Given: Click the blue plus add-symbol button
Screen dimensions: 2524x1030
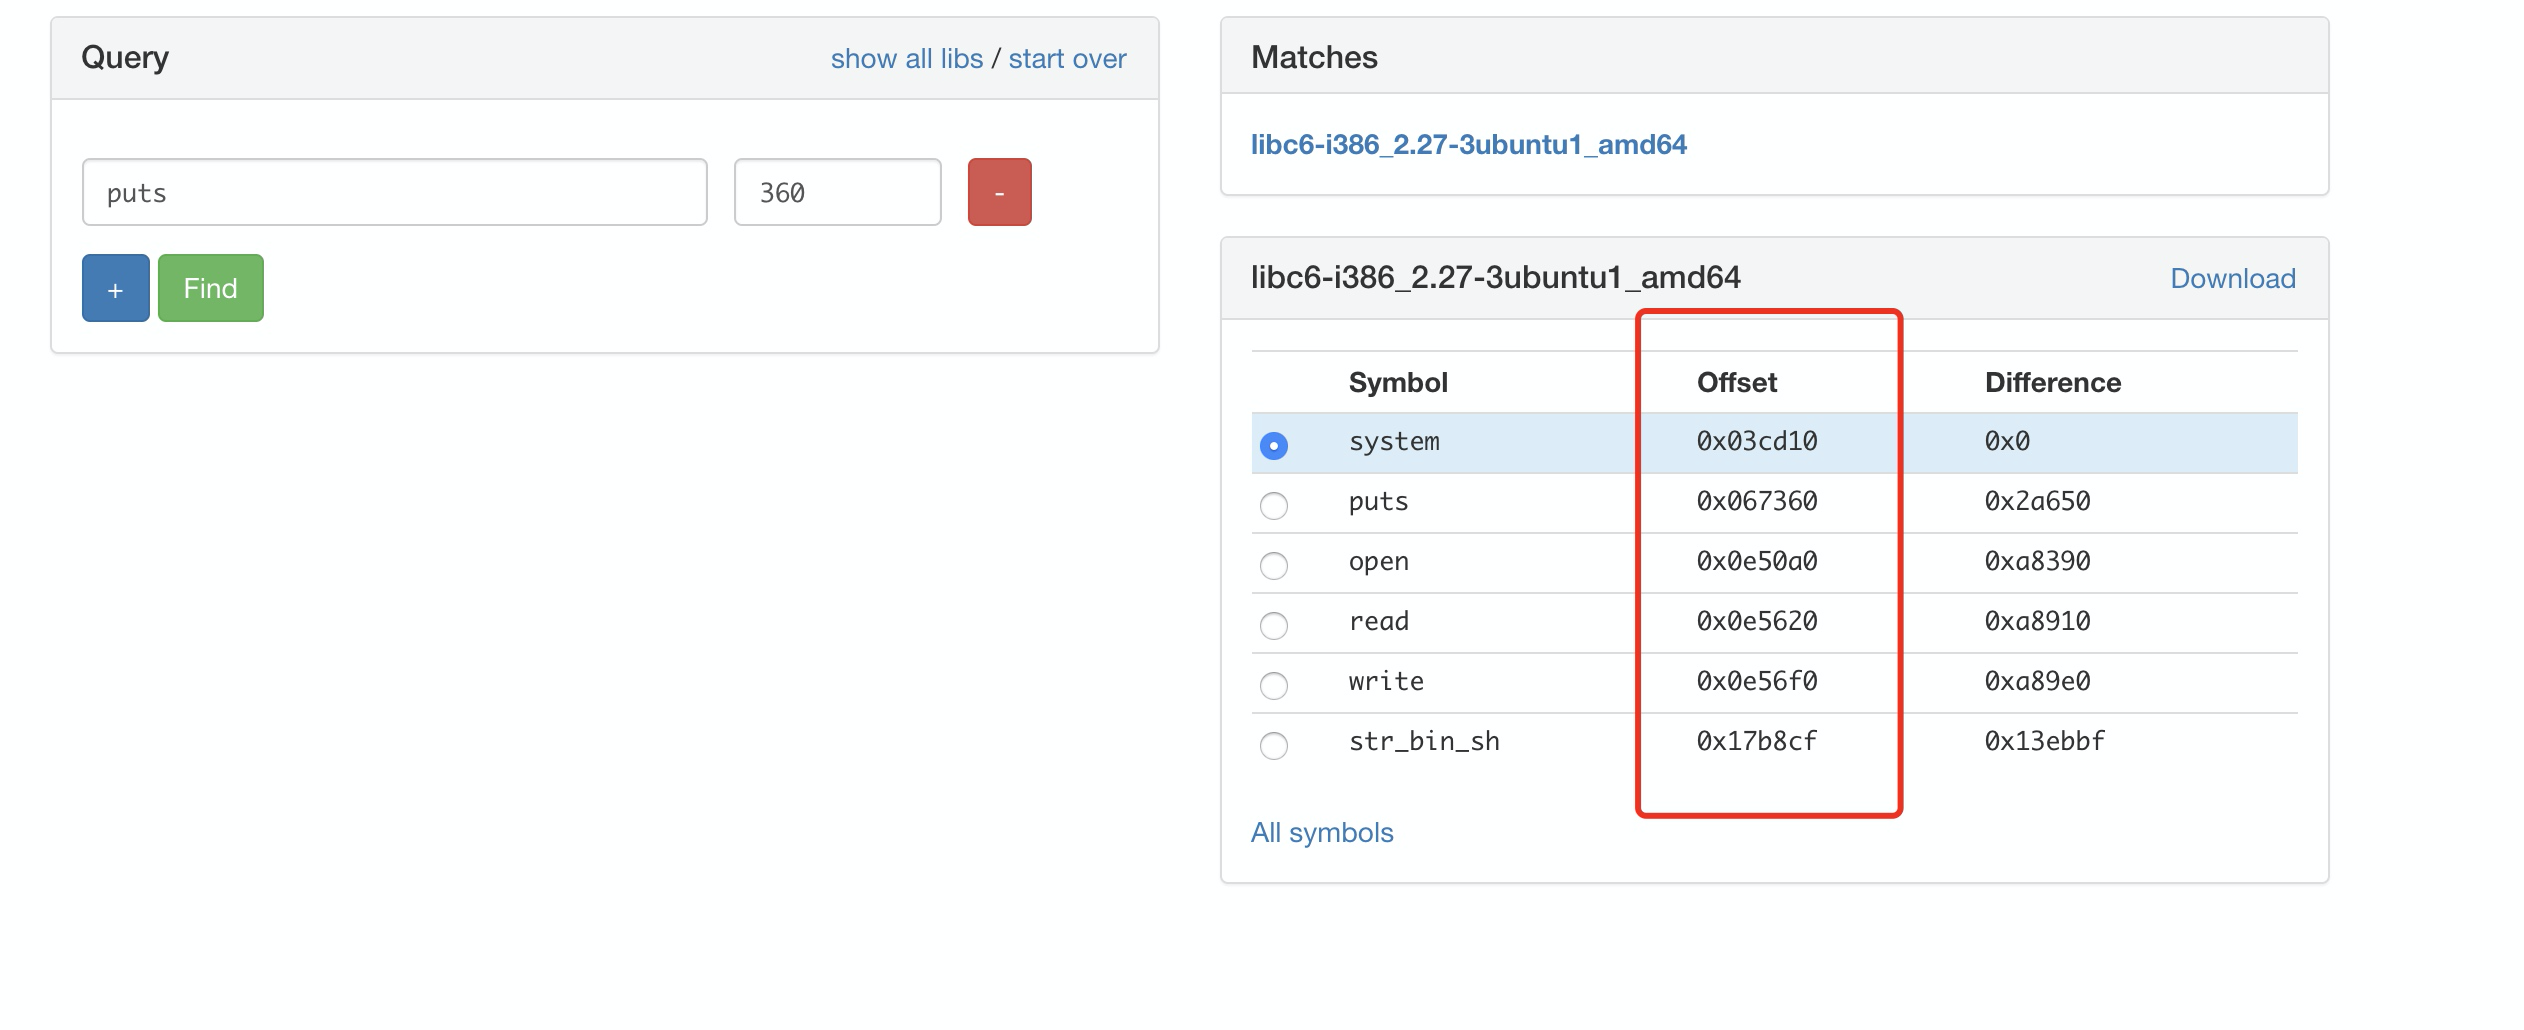Looking at the screenshot, I should pos(116,288).
